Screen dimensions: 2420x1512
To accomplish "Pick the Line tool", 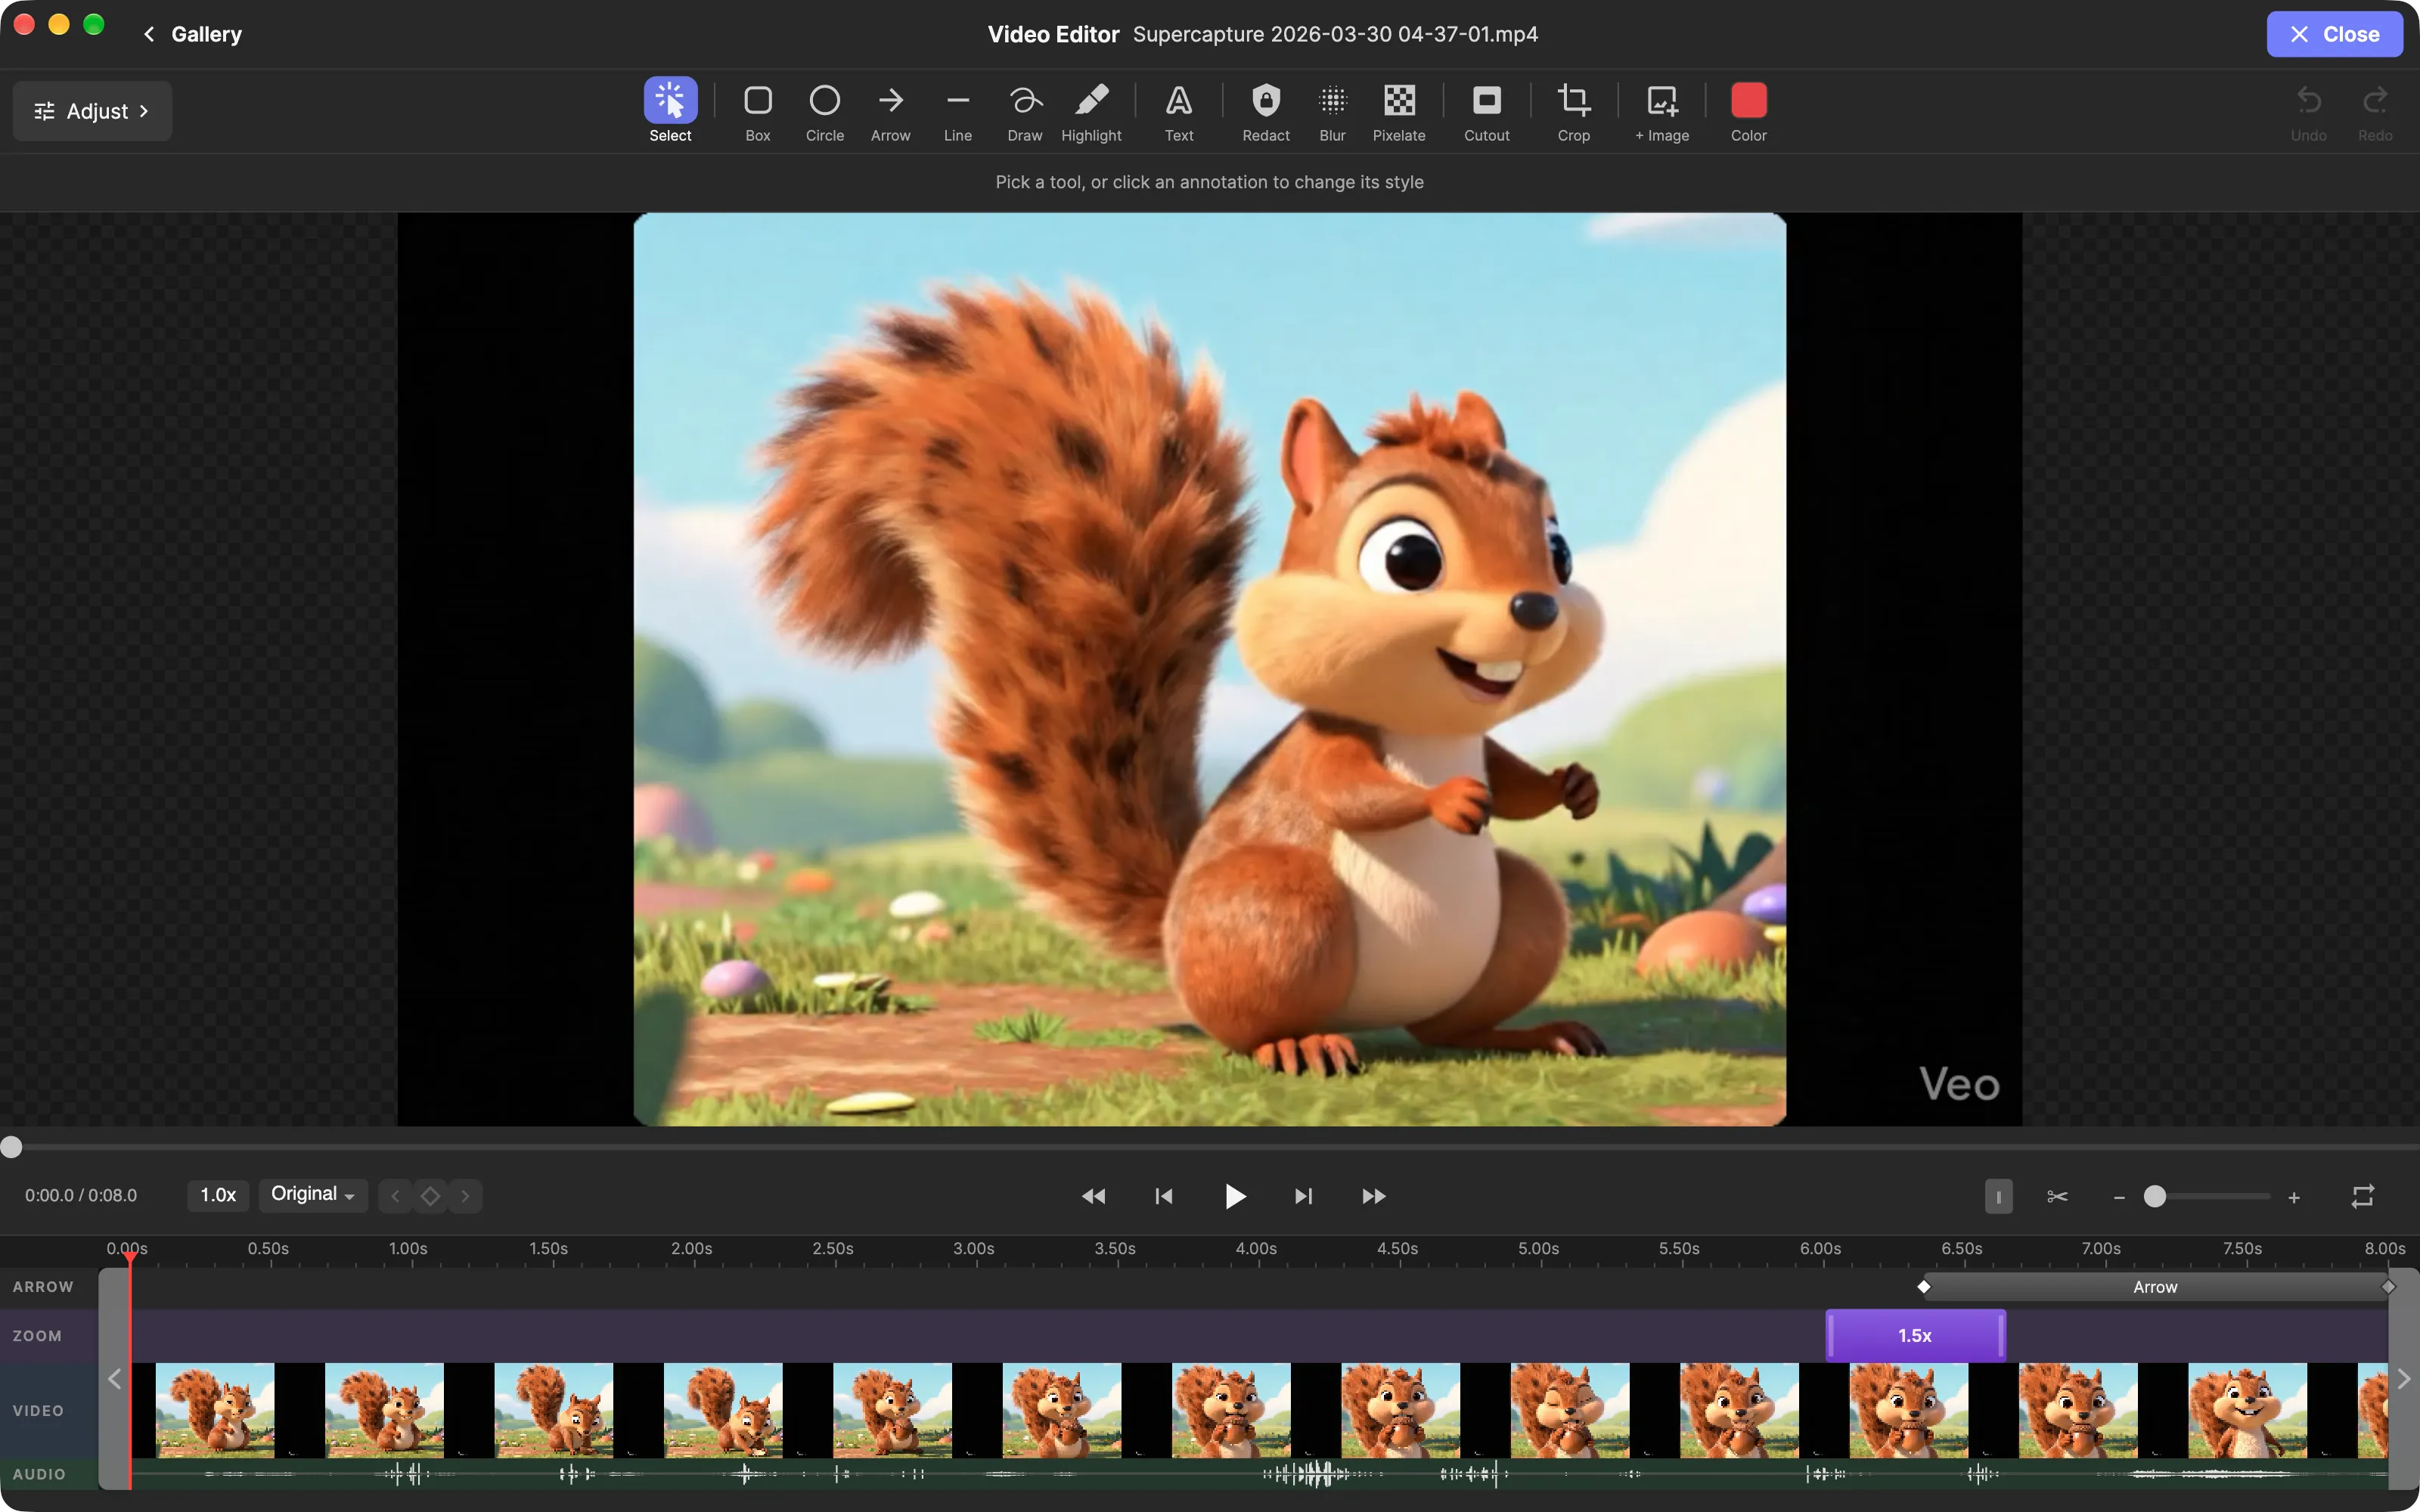I will 958,110.
